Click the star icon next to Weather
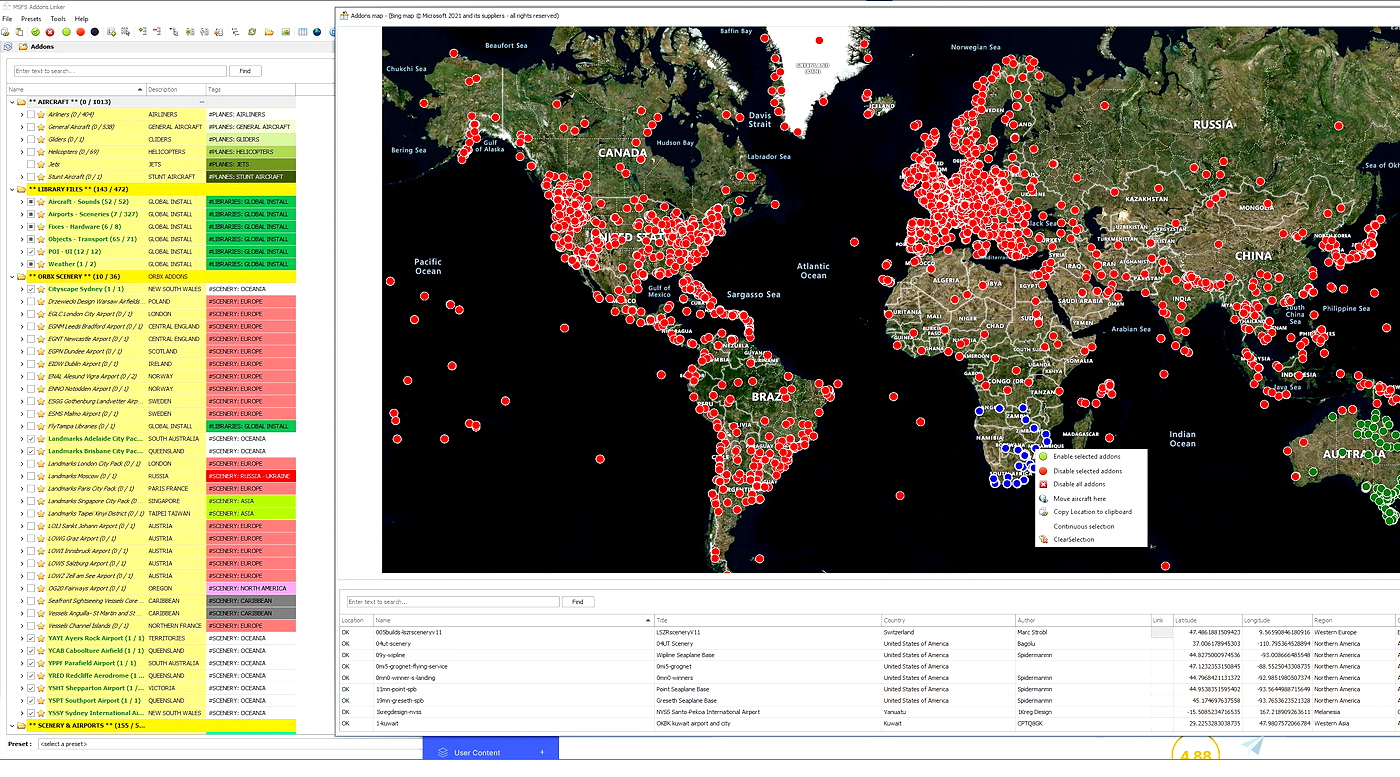Image resolution: width=1400 pixels, height=777 pixels. [41, 264]
